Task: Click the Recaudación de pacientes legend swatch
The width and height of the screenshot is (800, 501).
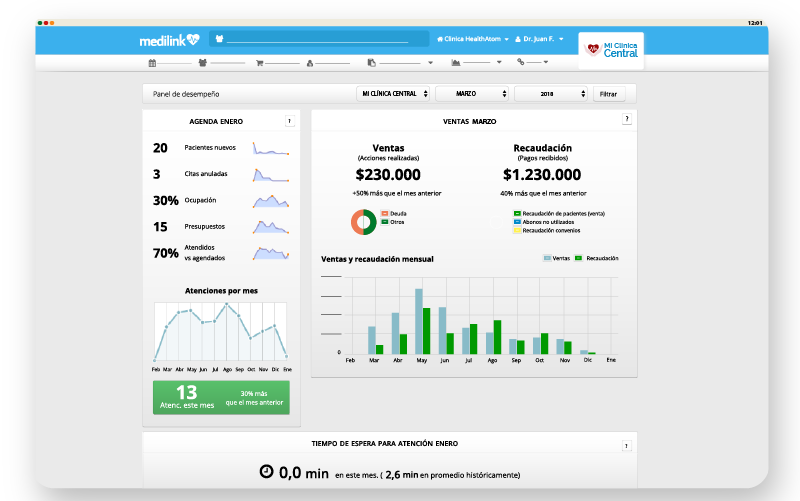Action: point(517,214)
